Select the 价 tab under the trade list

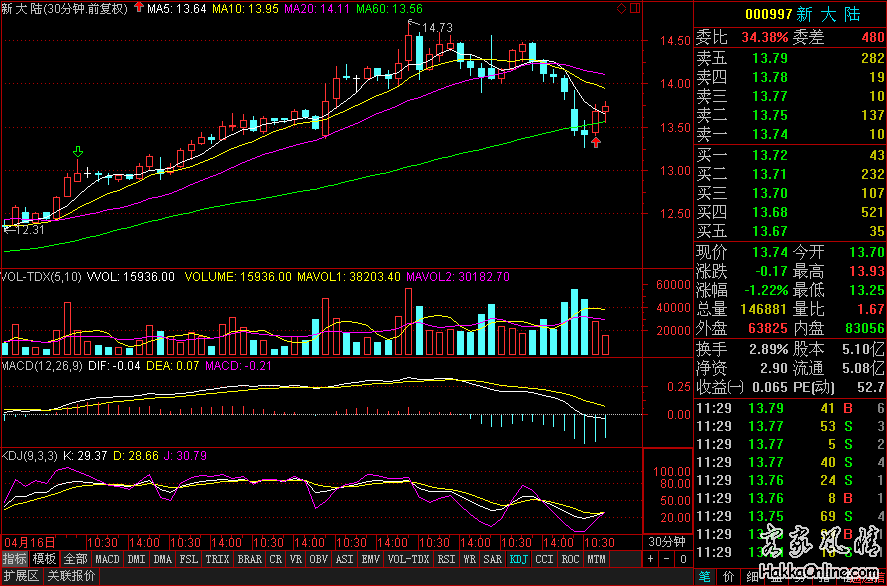coord(727,576)
